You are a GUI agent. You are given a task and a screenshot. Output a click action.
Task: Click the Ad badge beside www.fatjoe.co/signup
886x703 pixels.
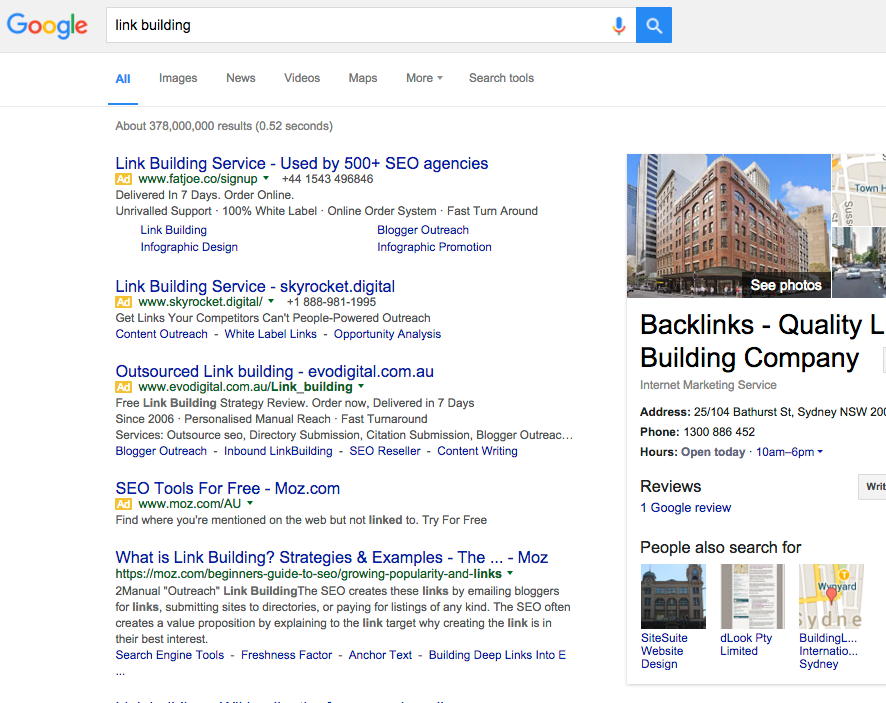point(123,179)
